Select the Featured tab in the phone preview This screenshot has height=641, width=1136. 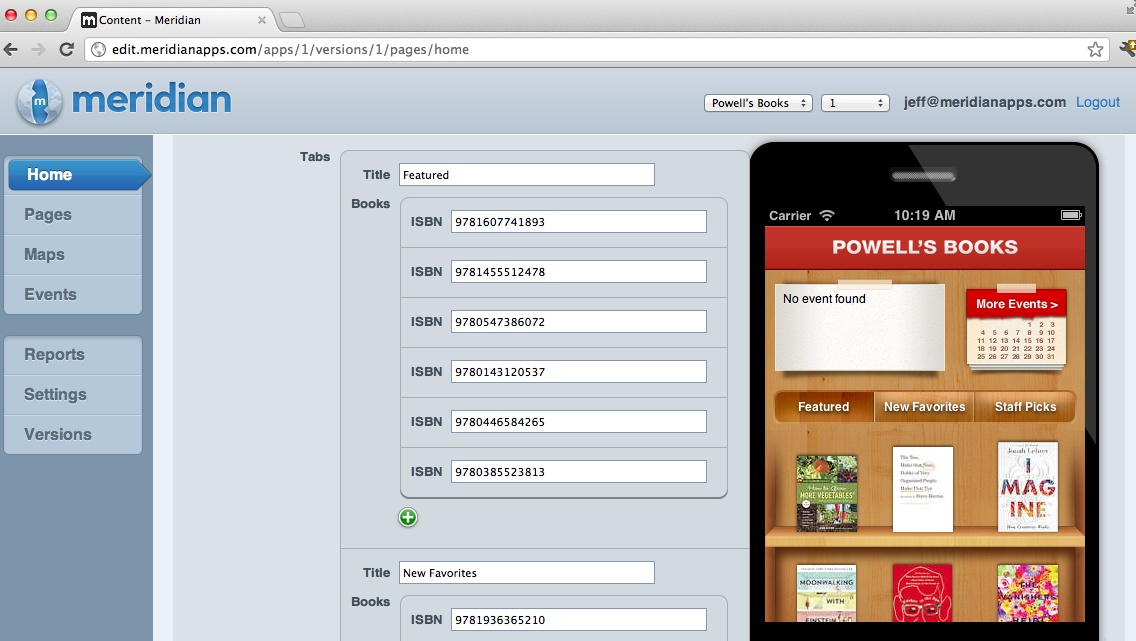(822, 406)
